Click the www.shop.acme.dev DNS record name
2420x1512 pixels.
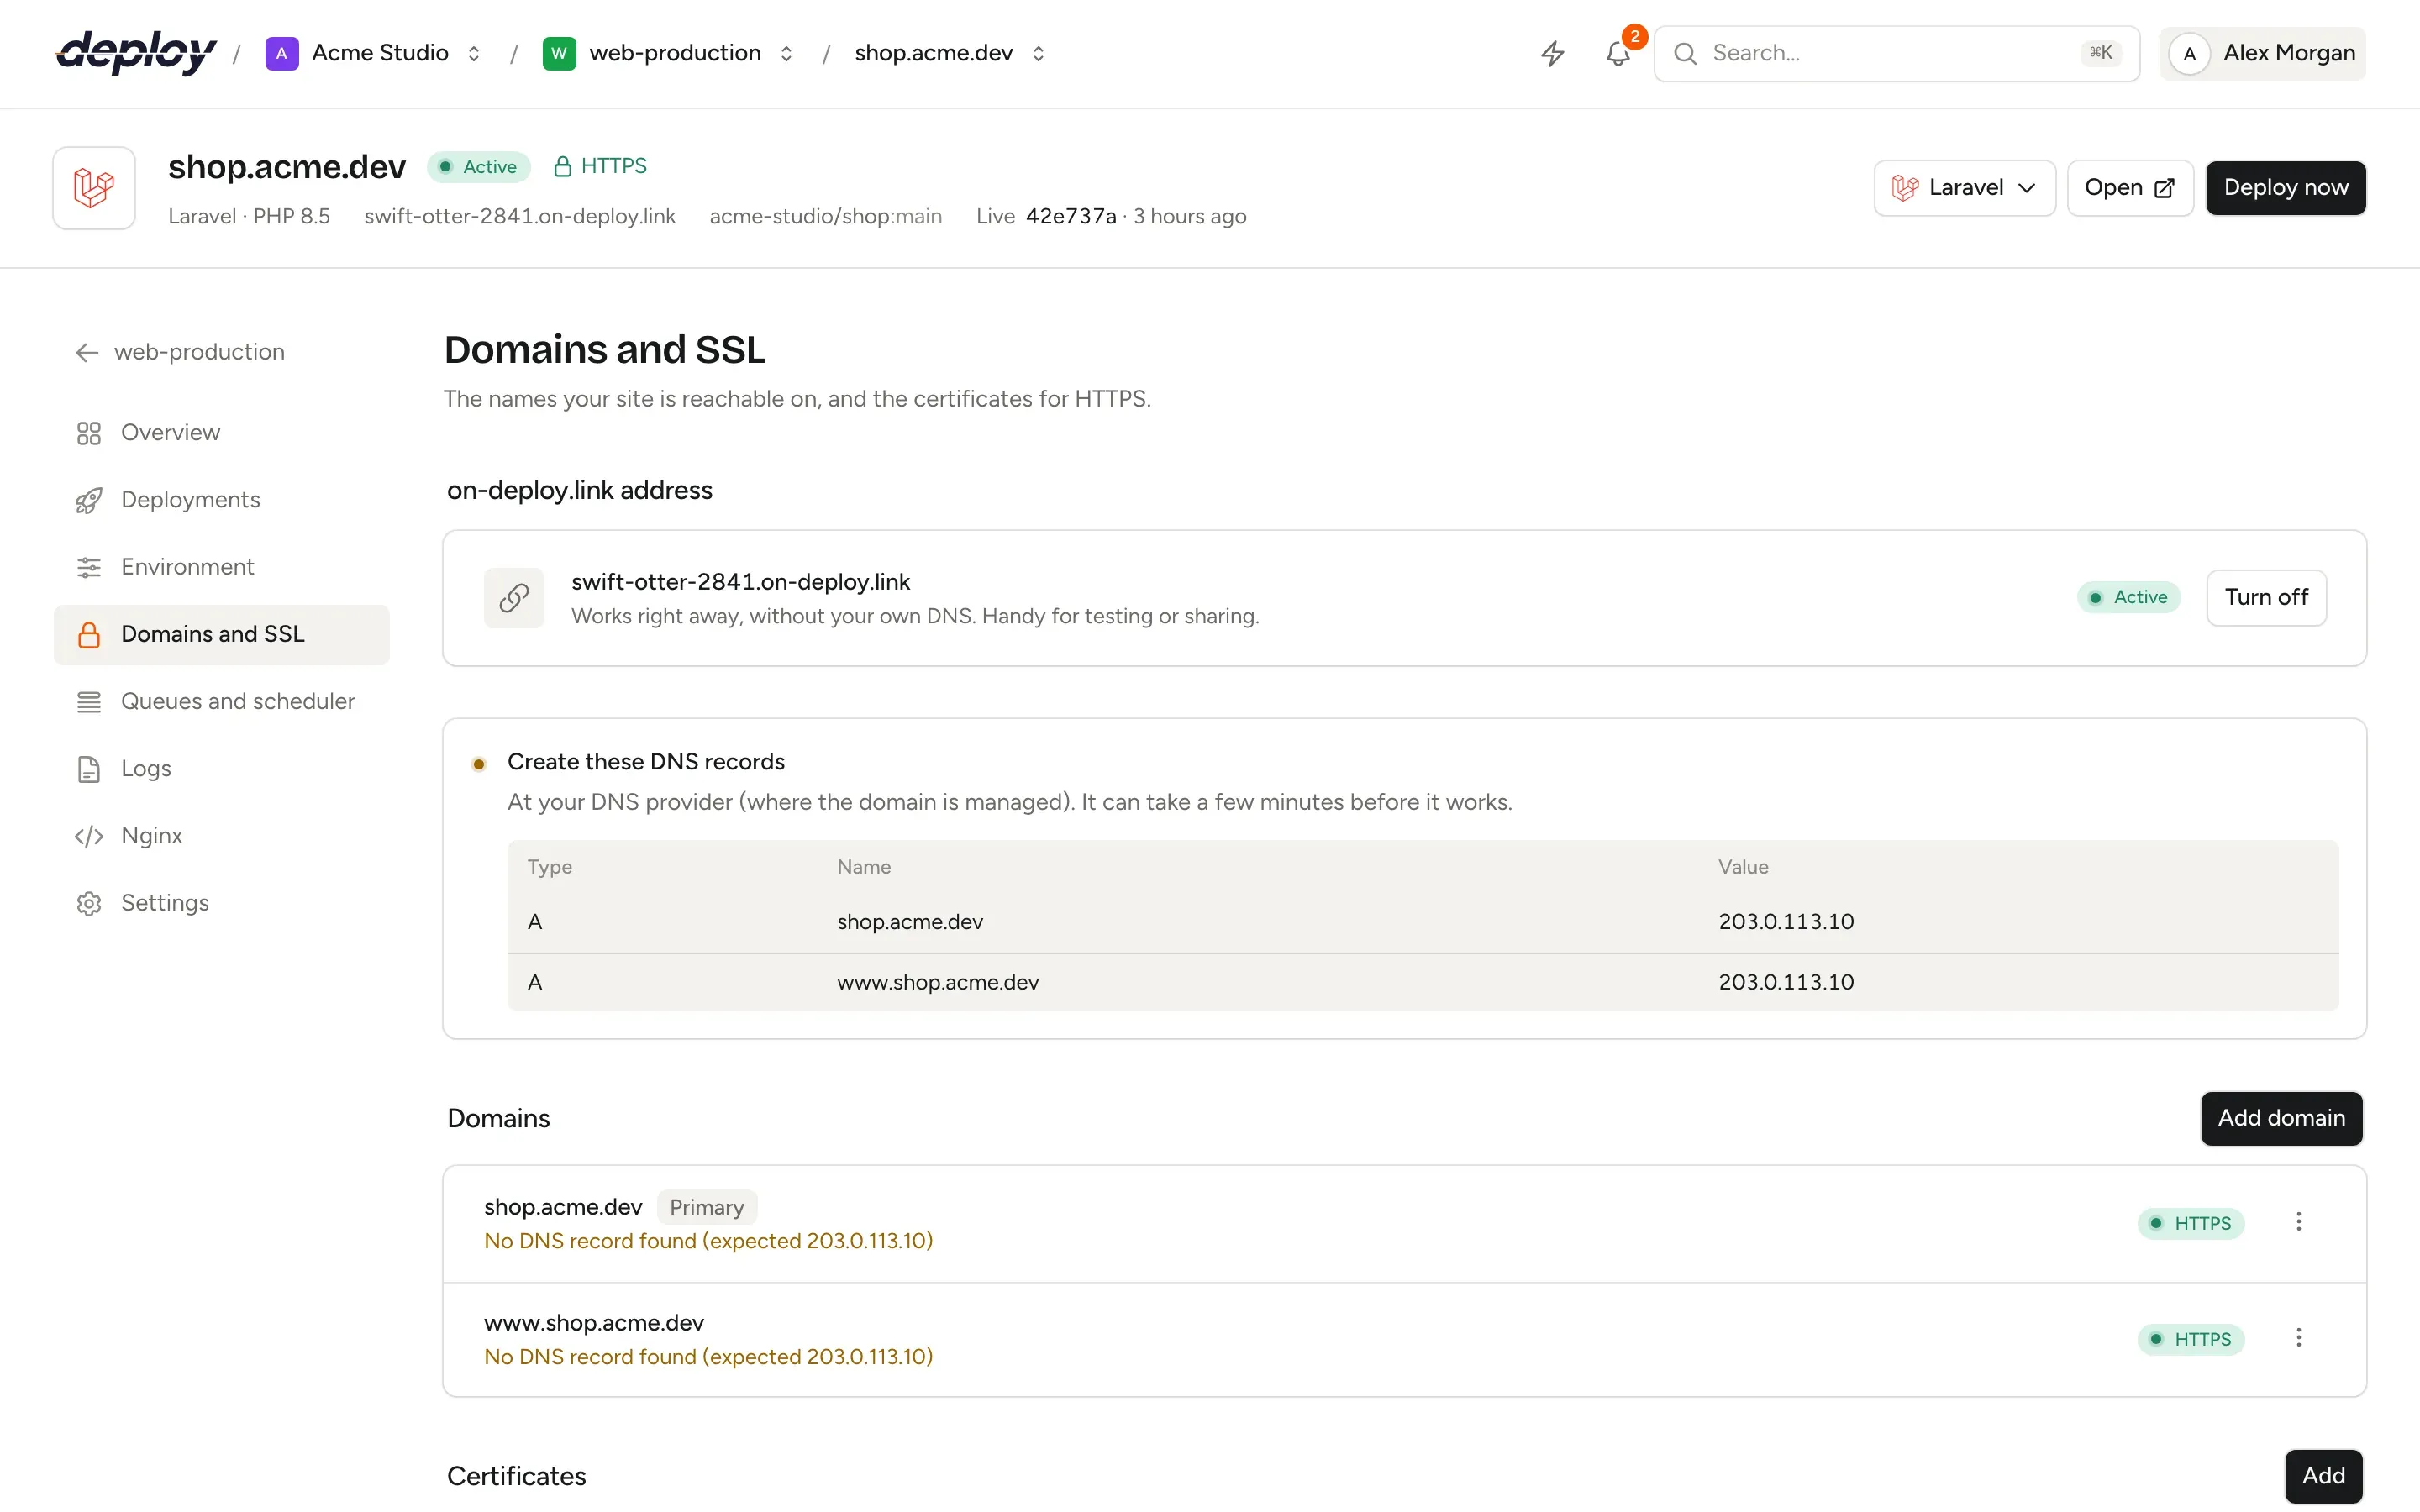[938, 982]
